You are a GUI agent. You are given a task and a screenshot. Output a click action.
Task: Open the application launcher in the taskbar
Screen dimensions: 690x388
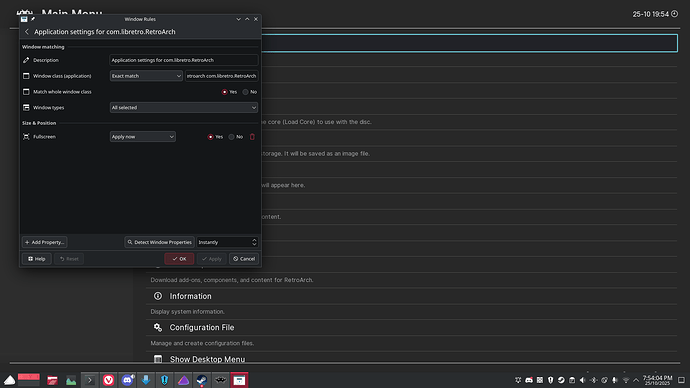pos(10,380)
